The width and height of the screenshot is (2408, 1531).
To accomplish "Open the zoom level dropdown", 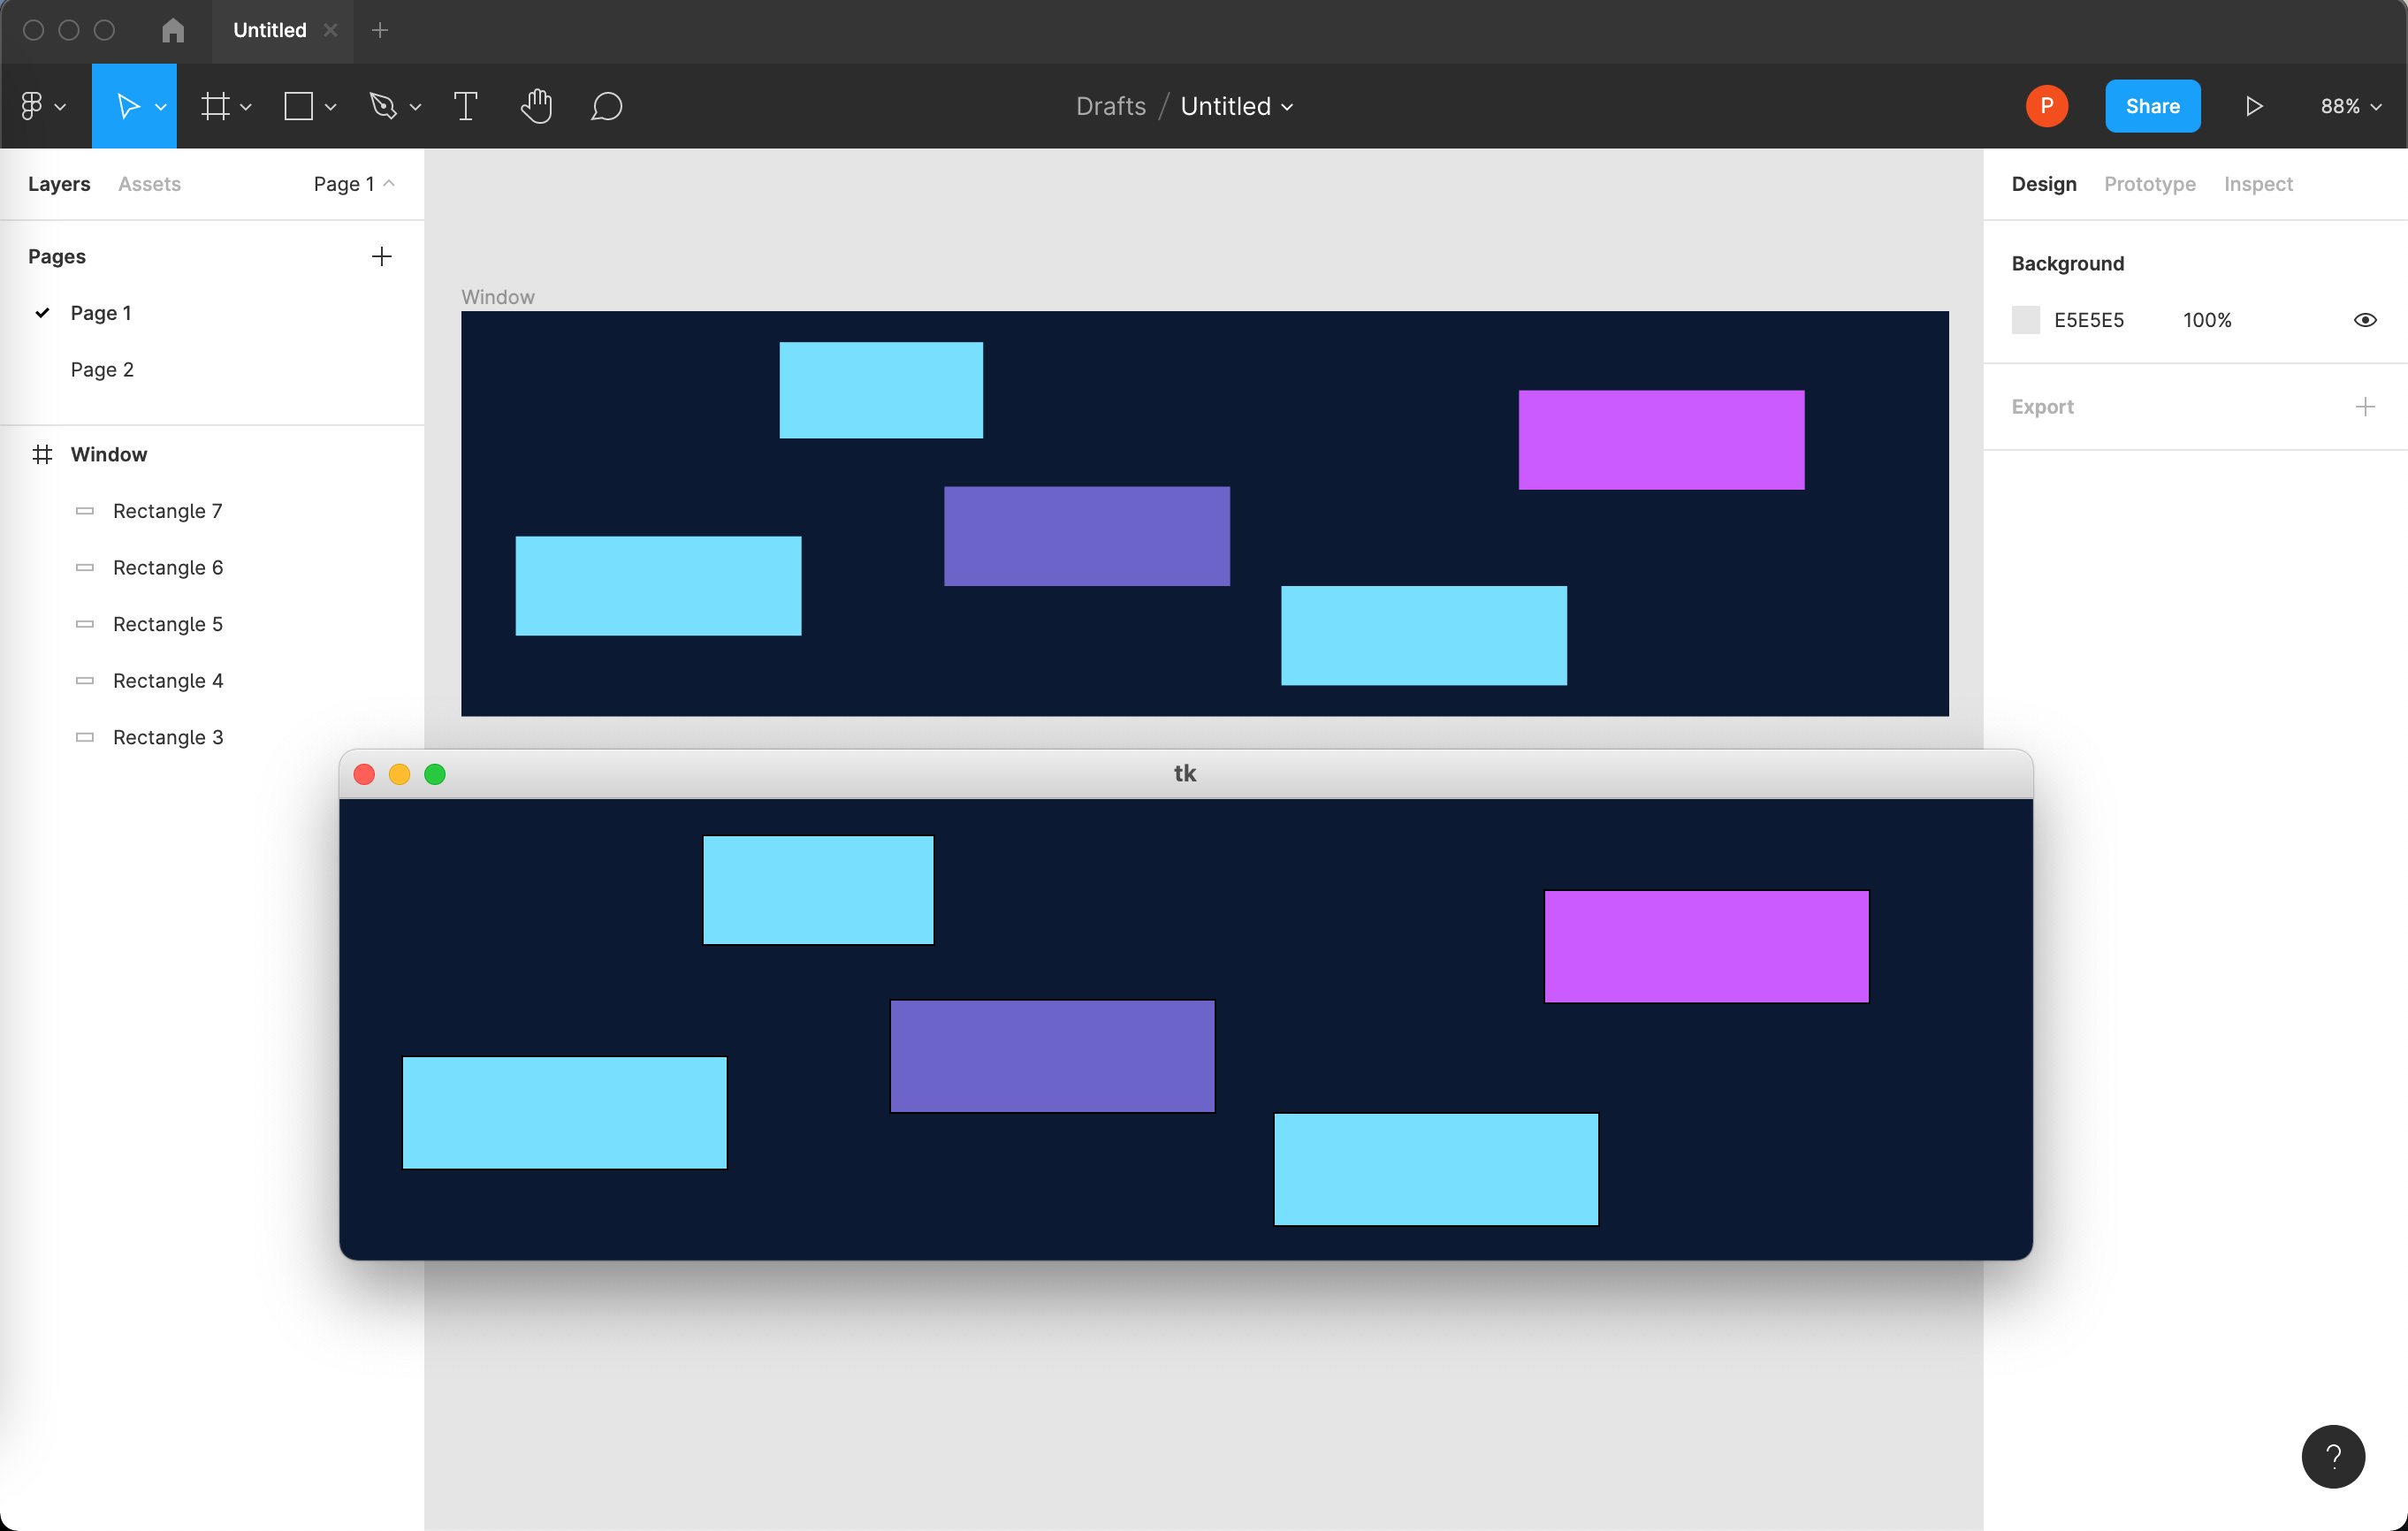I will click(2349, 105).
